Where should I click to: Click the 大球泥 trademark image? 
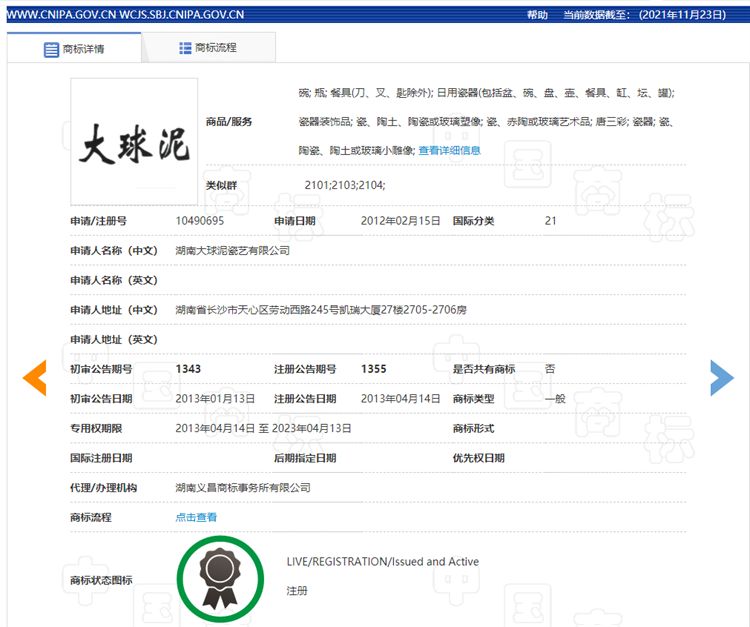(x=134, y=141)
